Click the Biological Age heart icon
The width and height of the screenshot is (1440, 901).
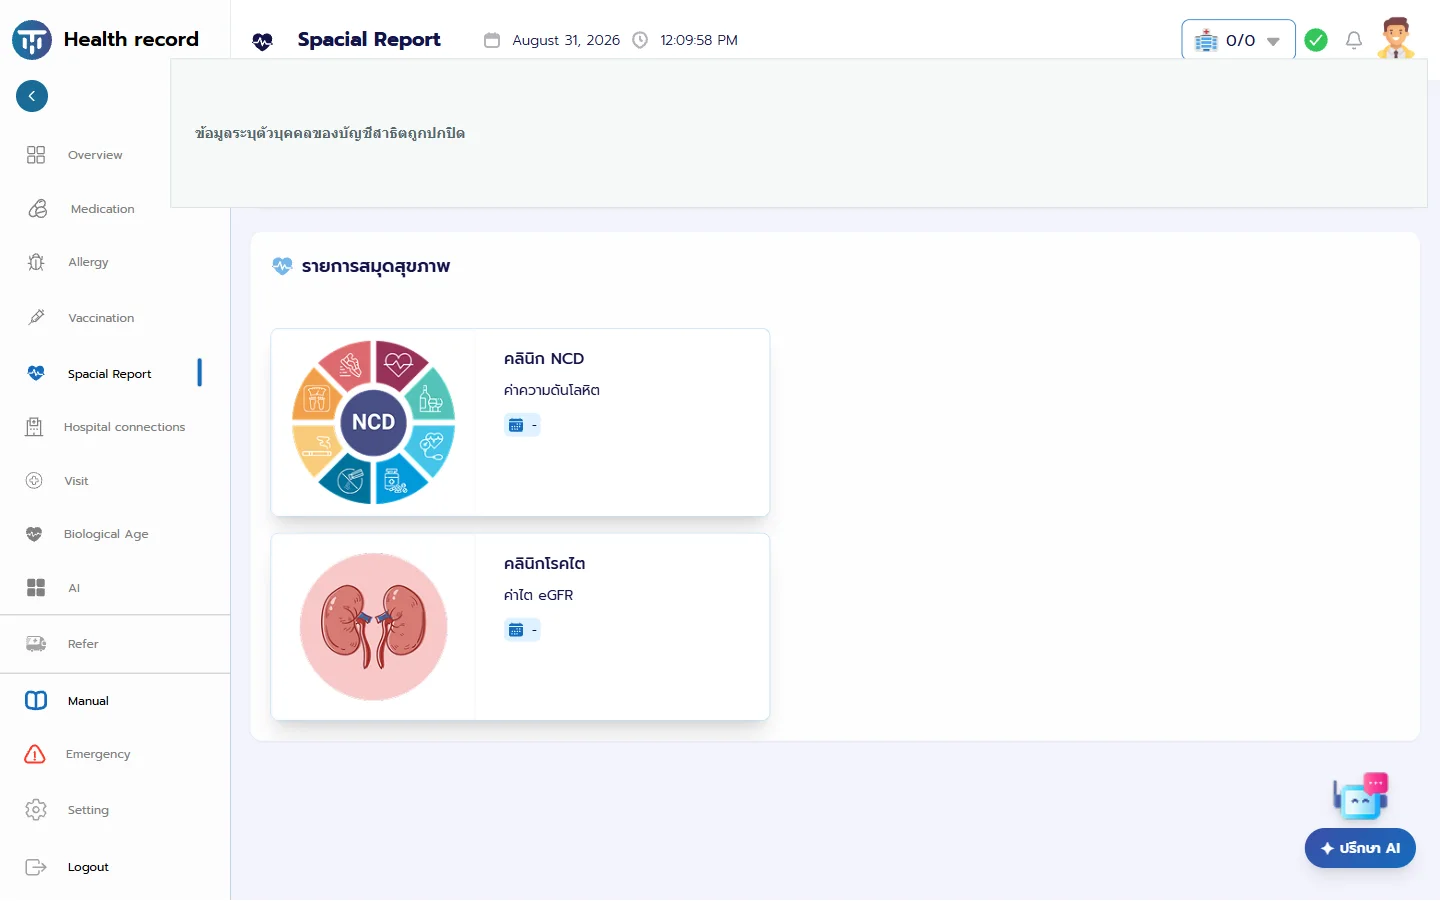(x=34, y=534)
